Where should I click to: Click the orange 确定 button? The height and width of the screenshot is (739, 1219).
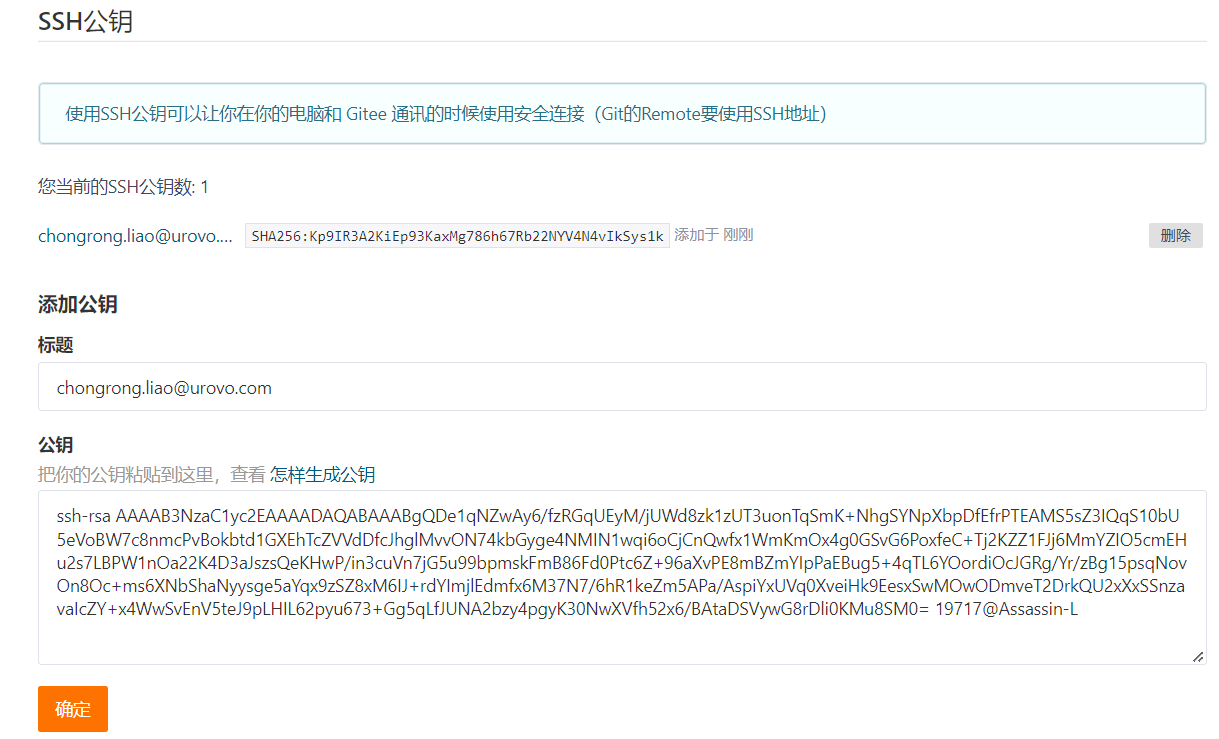coord(73,709)
